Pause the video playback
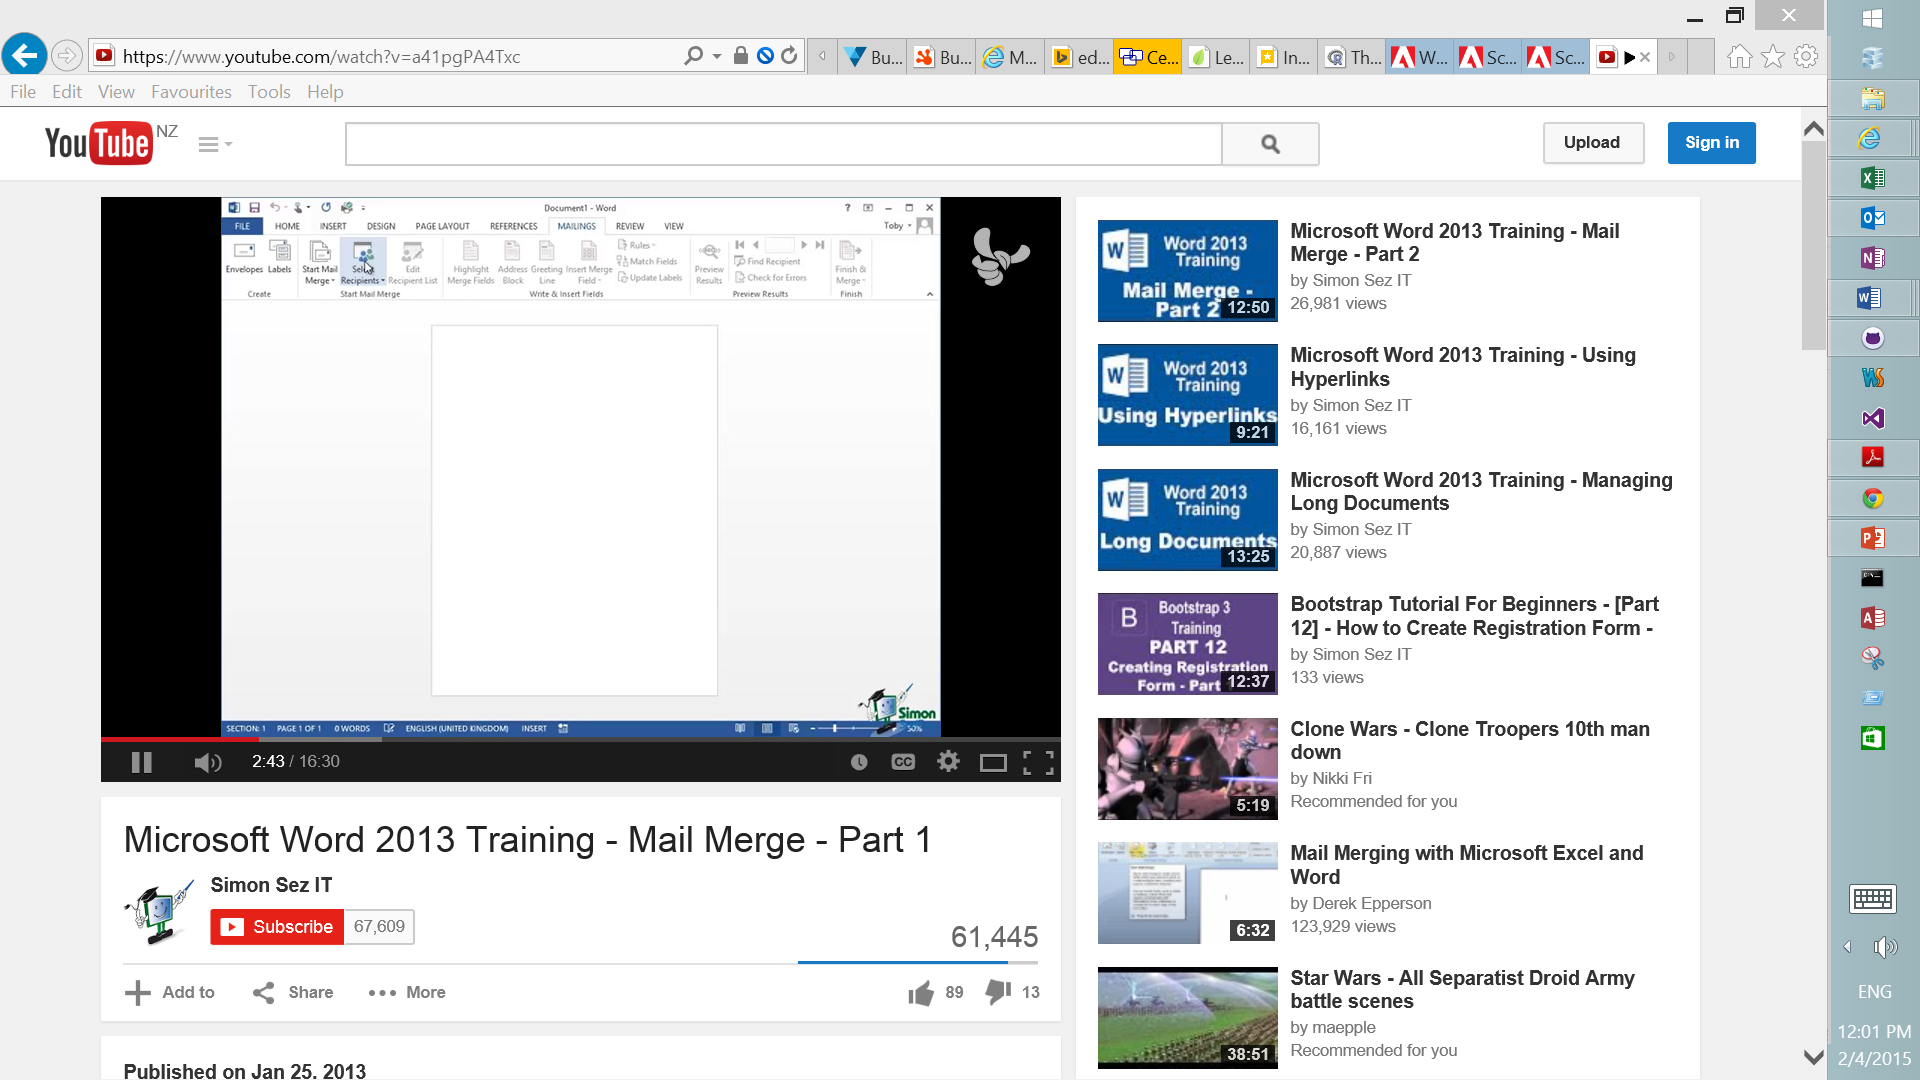This screenshot has width=1920, height=1080. pos(142,762)
